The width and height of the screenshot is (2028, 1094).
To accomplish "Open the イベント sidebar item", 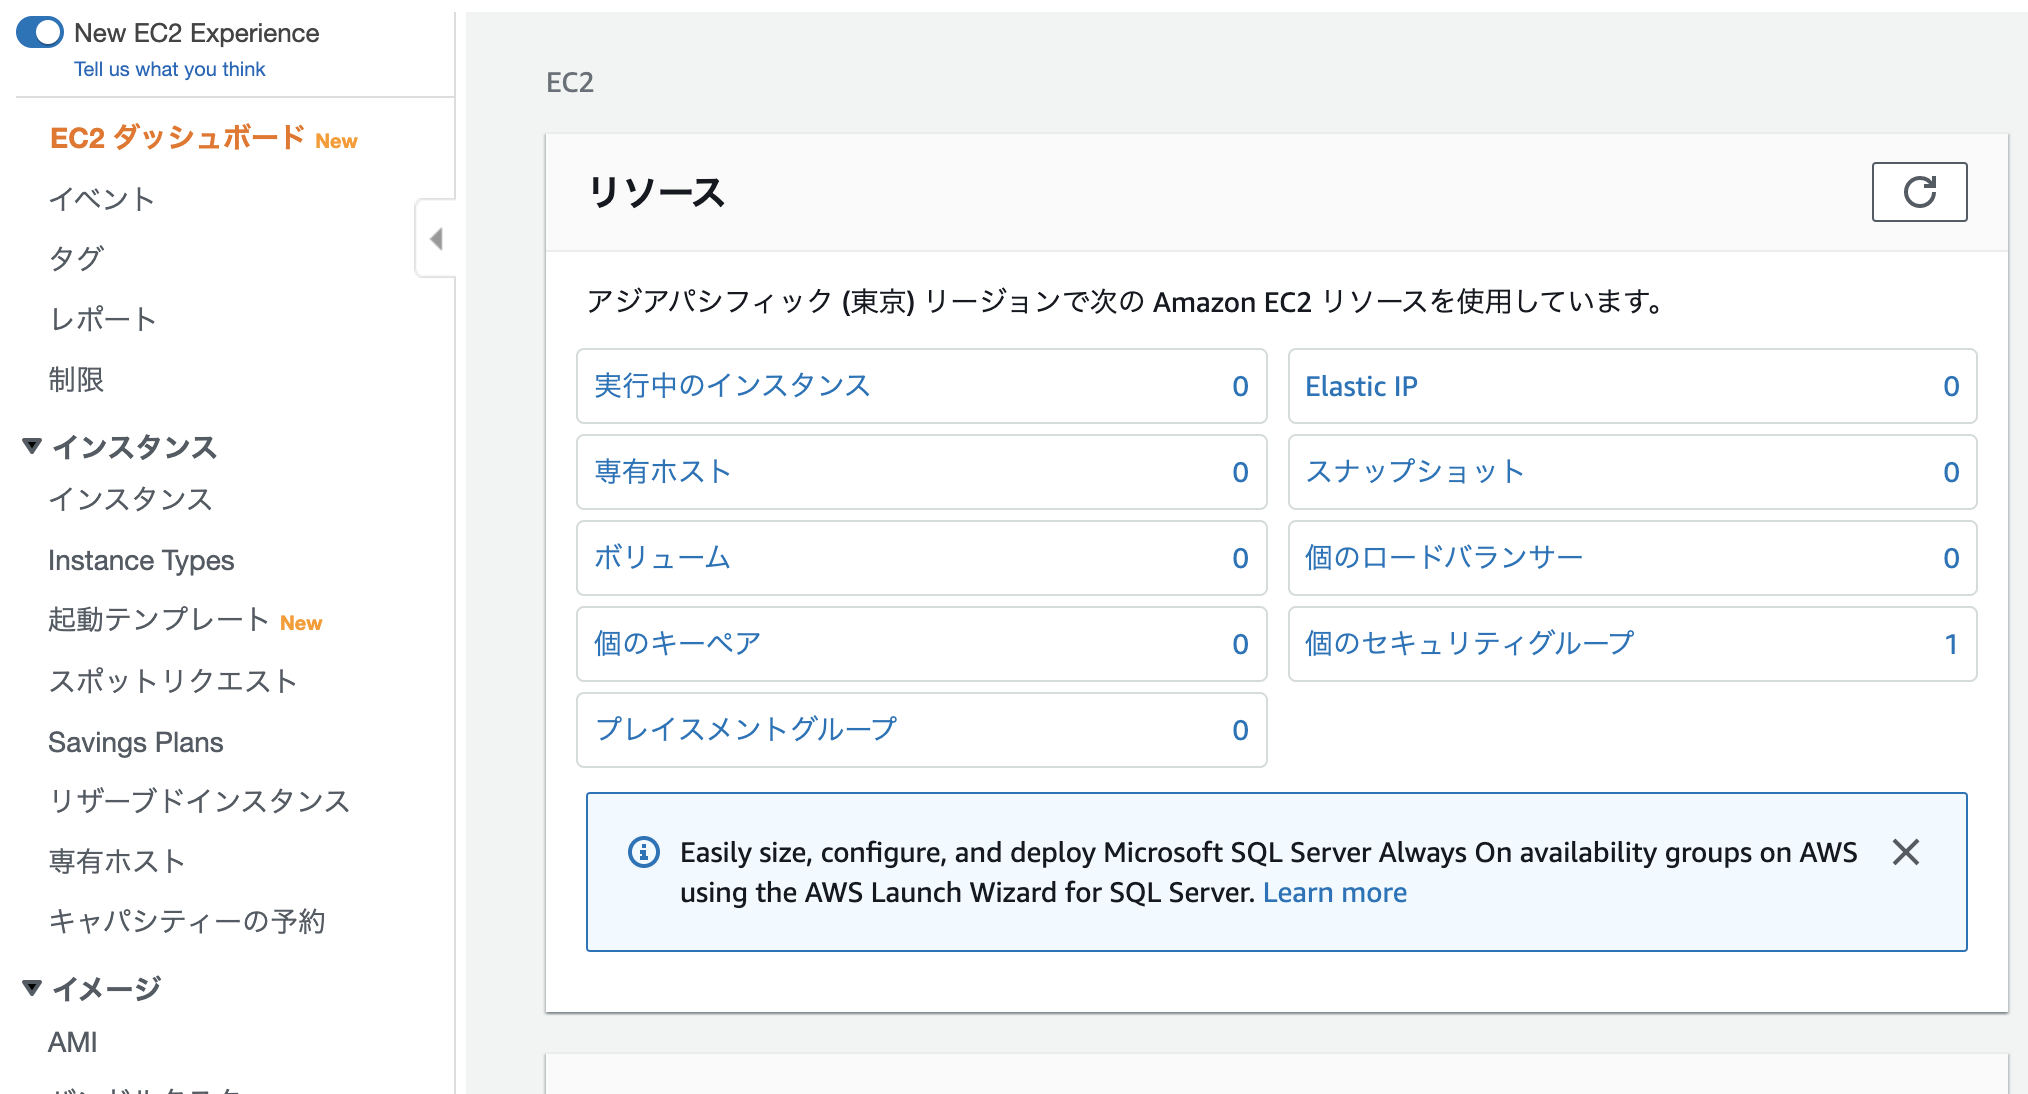I will [101, 199].
